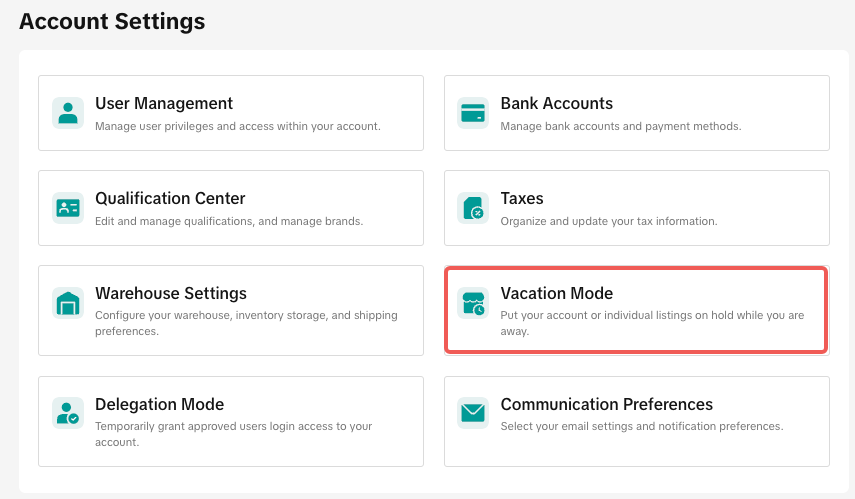The width and height of the screenshot is (855, 499).
Task: Click the Delegation Mode user-check icon
Action: 68,413
